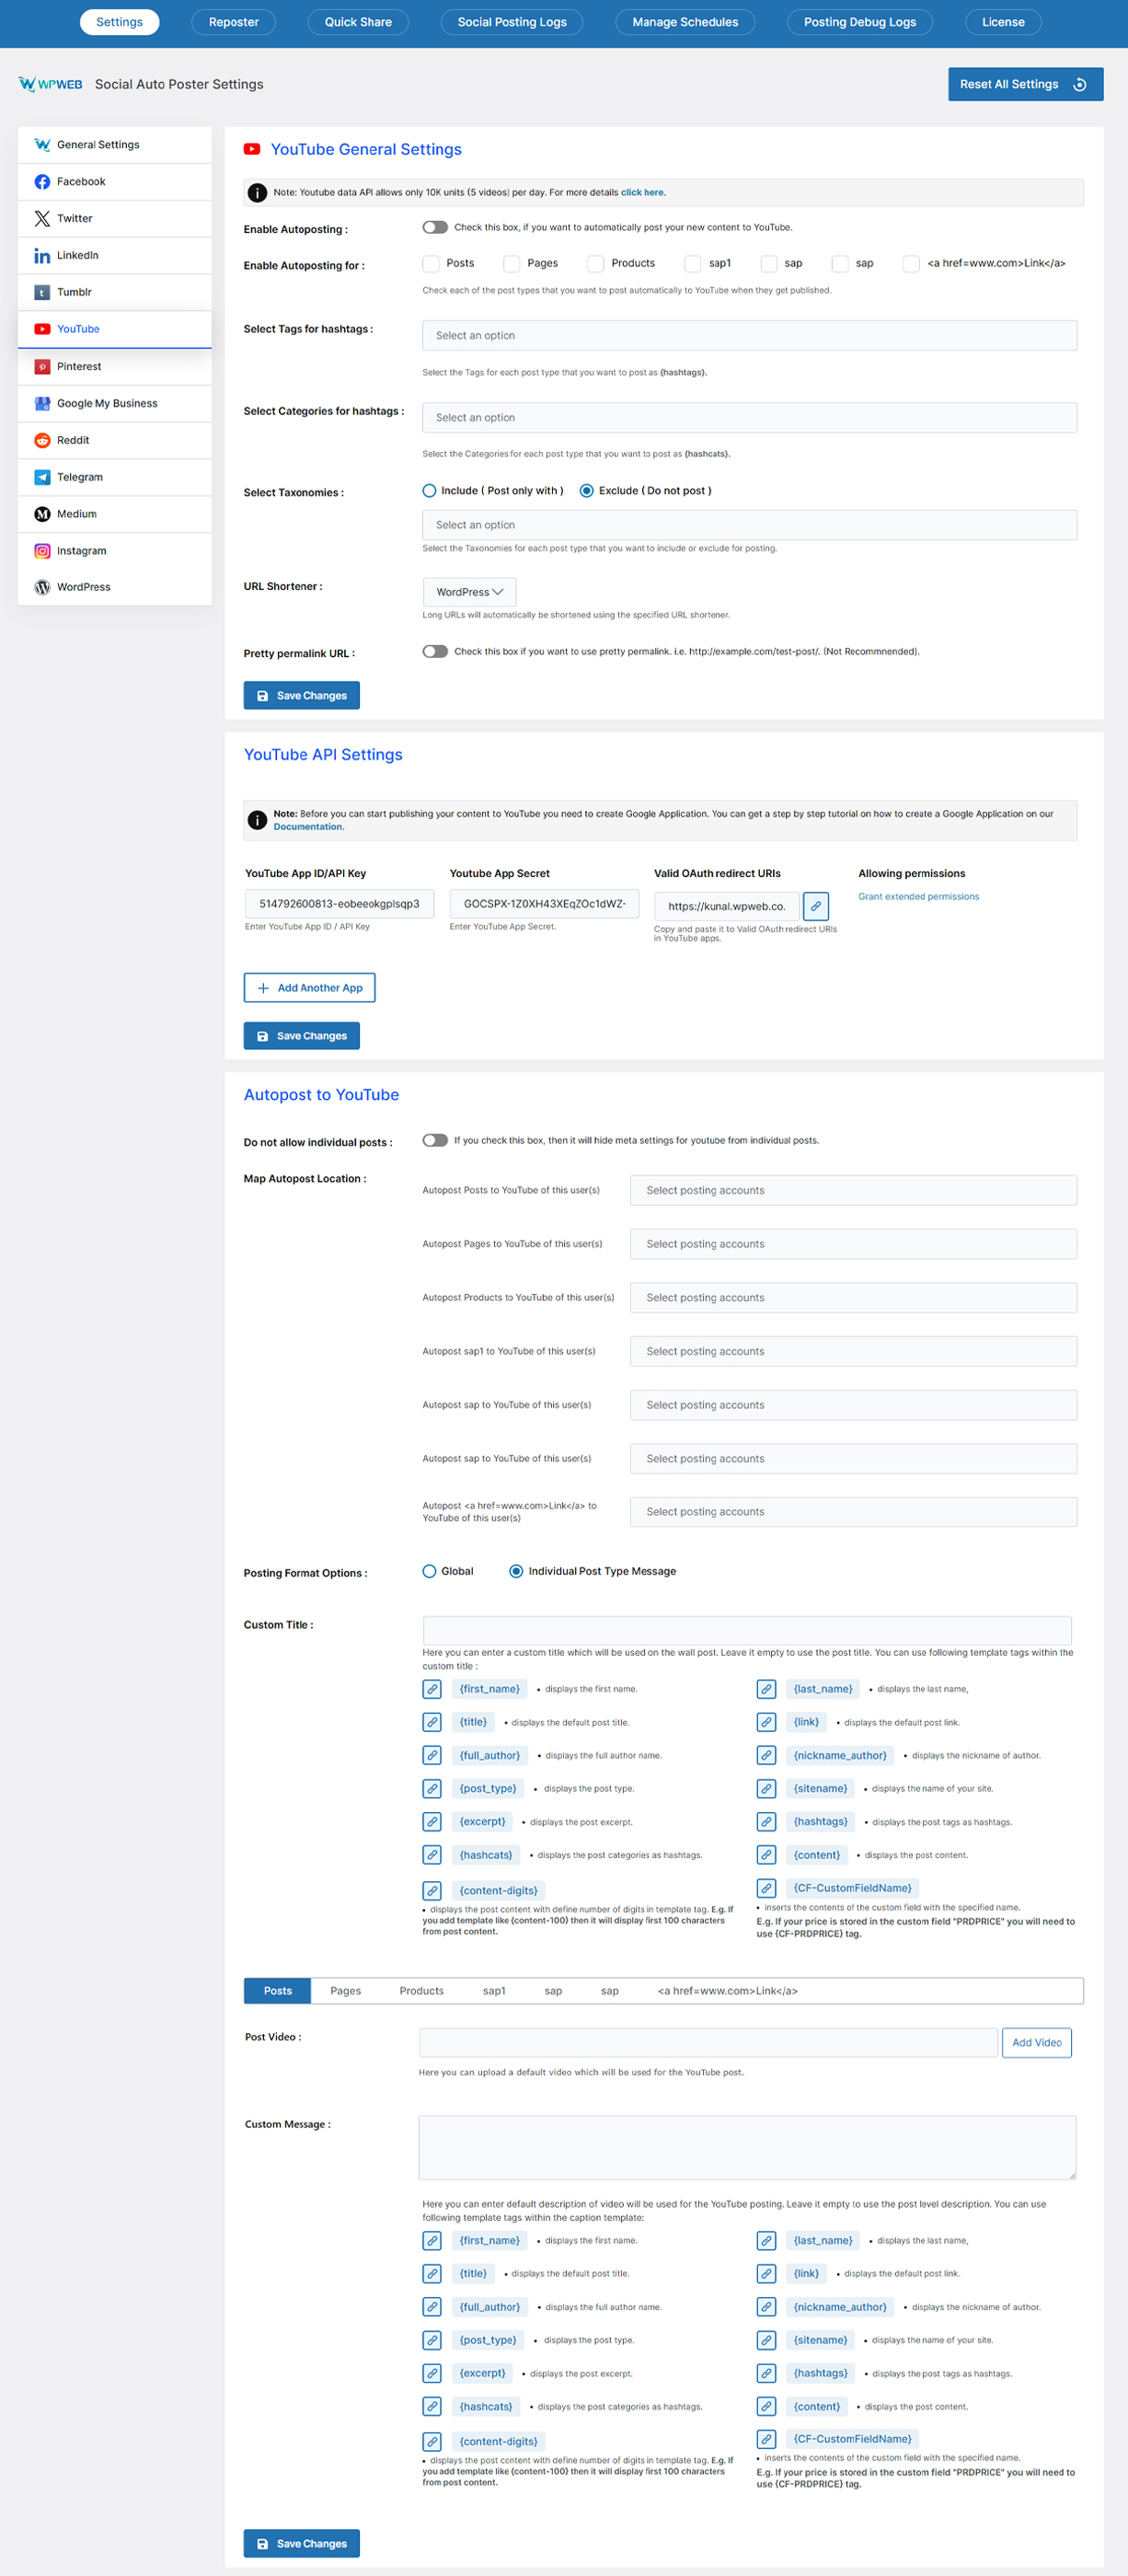Click the Custom Title input field
Screen dimensions: 1128x2576
point(747,1630)
